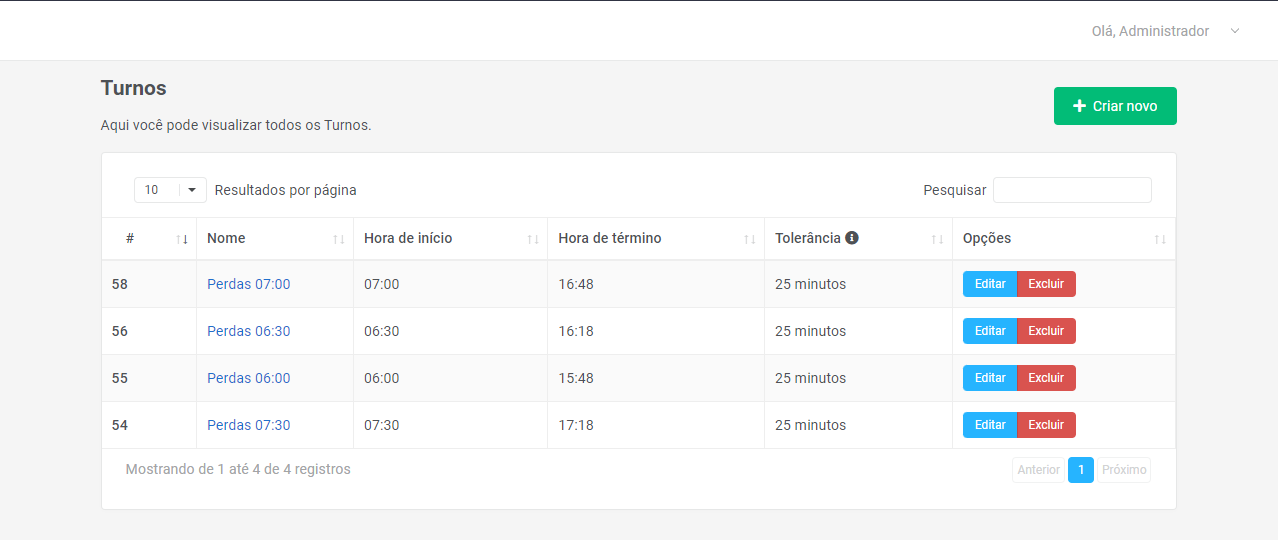Edit the Perdas 07:00 shift
Screen dimensions: 1278x540
[990, 284]
